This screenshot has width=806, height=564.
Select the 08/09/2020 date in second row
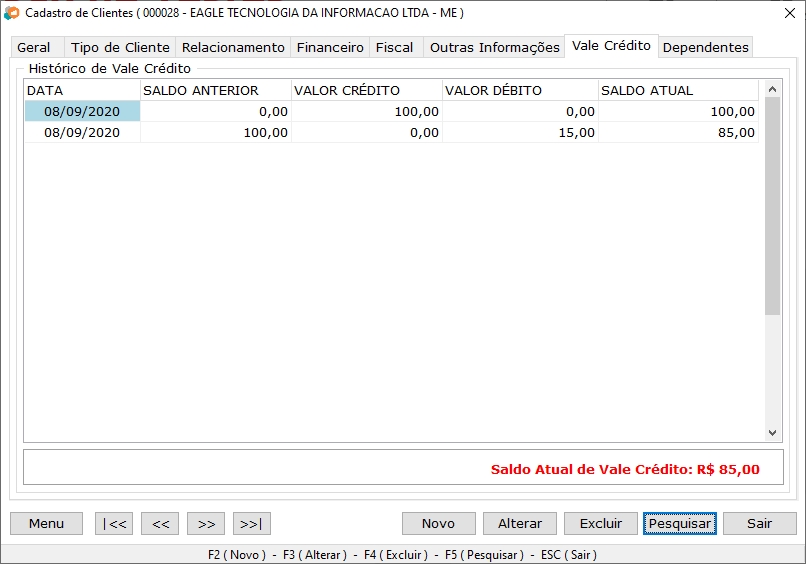(82, 132)
